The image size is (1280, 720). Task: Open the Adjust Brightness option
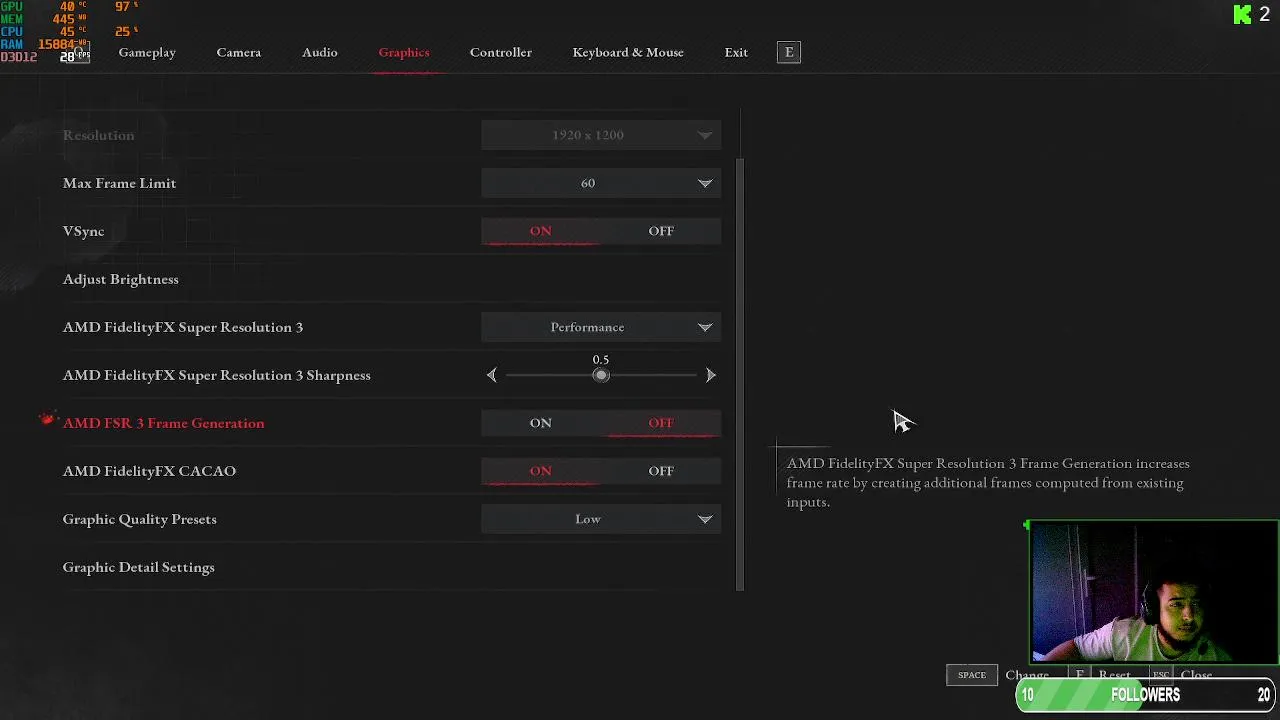(x=121, y=279)
